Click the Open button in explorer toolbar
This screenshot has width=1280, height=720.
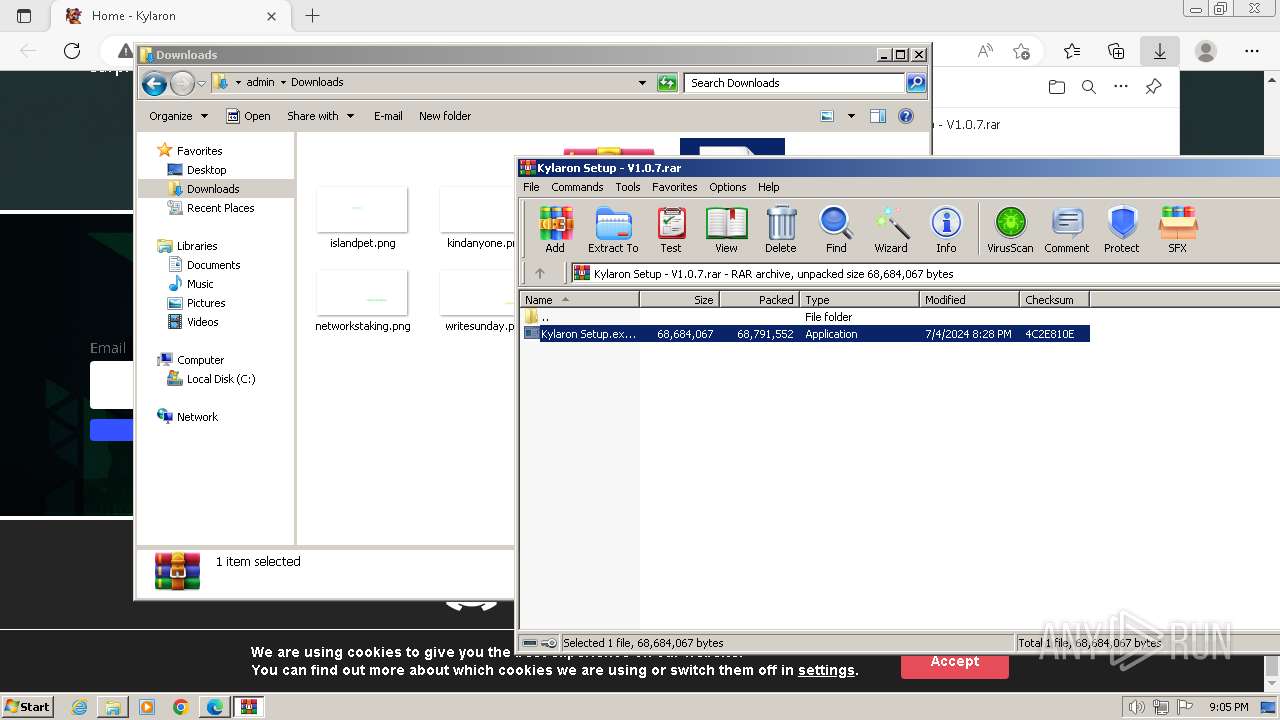point(248,116)
